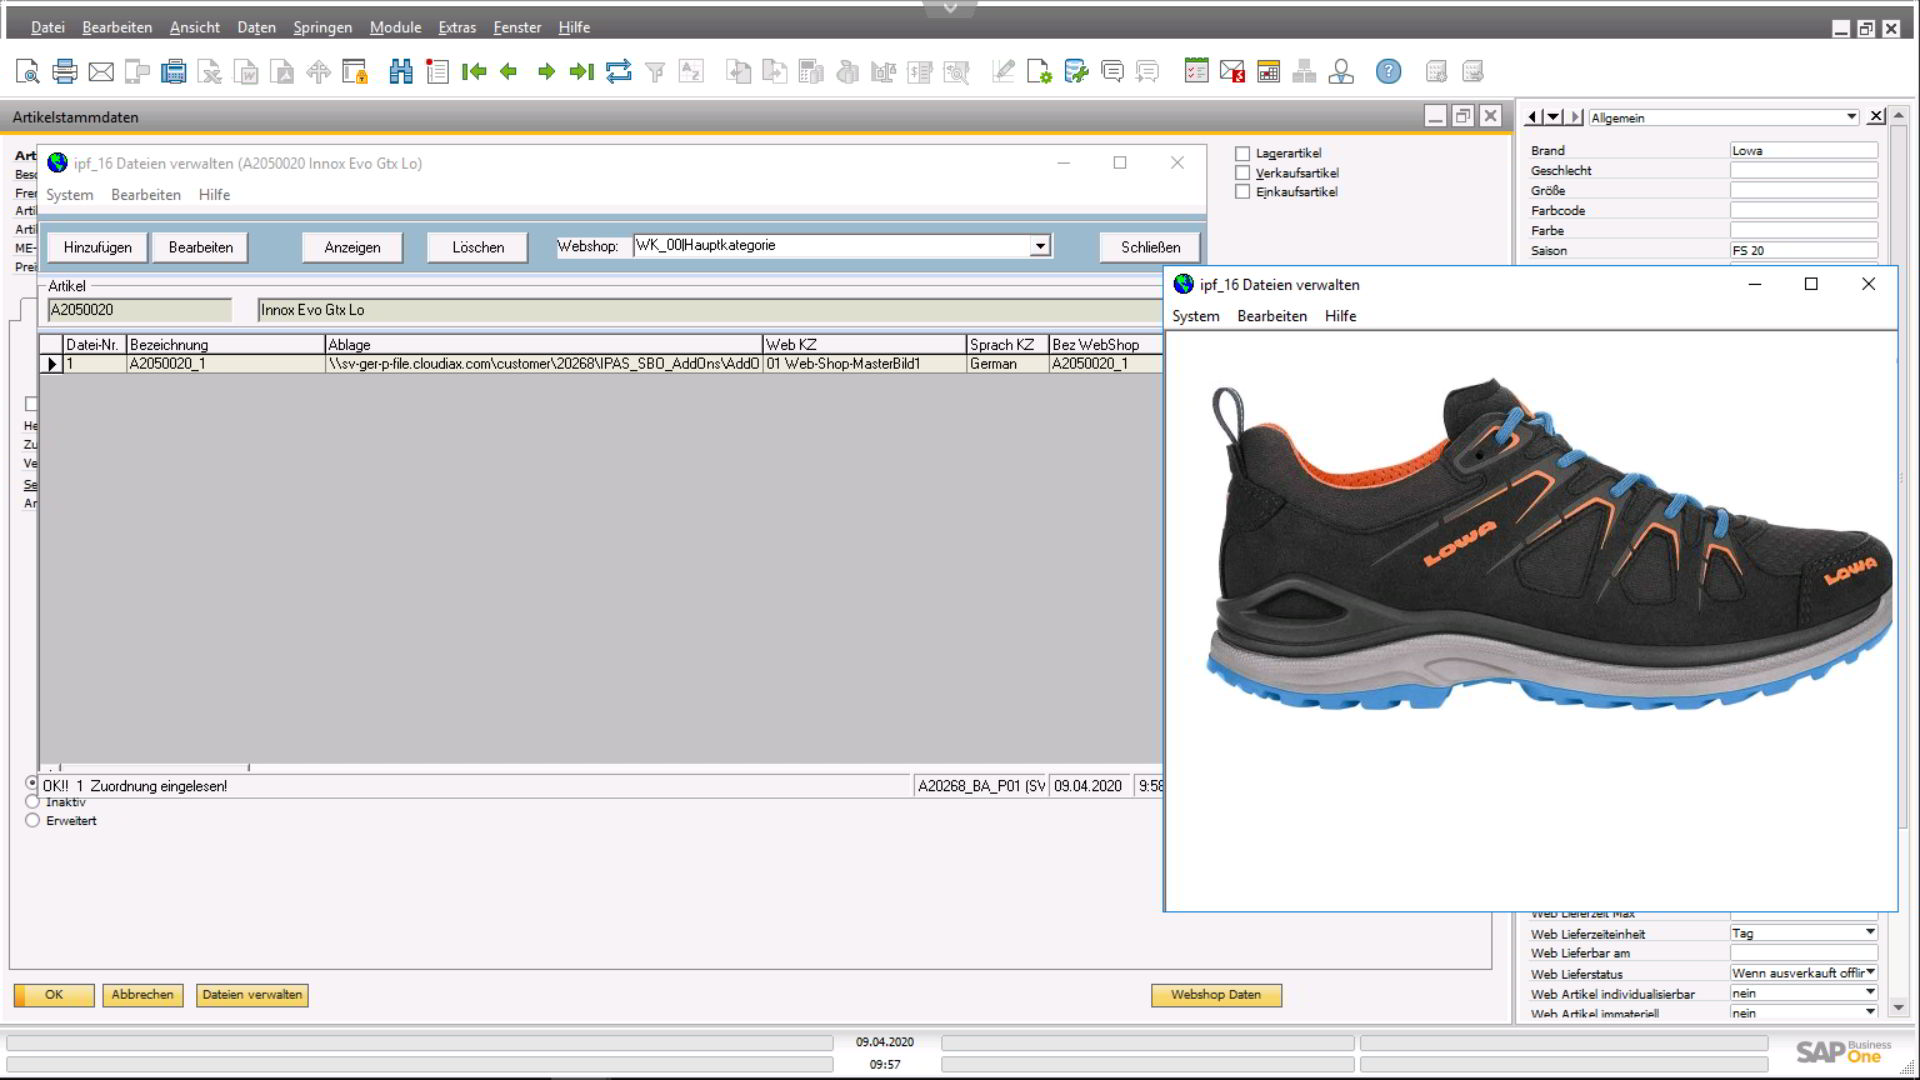Select table row A2050020_1 via row arrow
The width and height of the screenshot is (1920, 1080).
point(52,364)
